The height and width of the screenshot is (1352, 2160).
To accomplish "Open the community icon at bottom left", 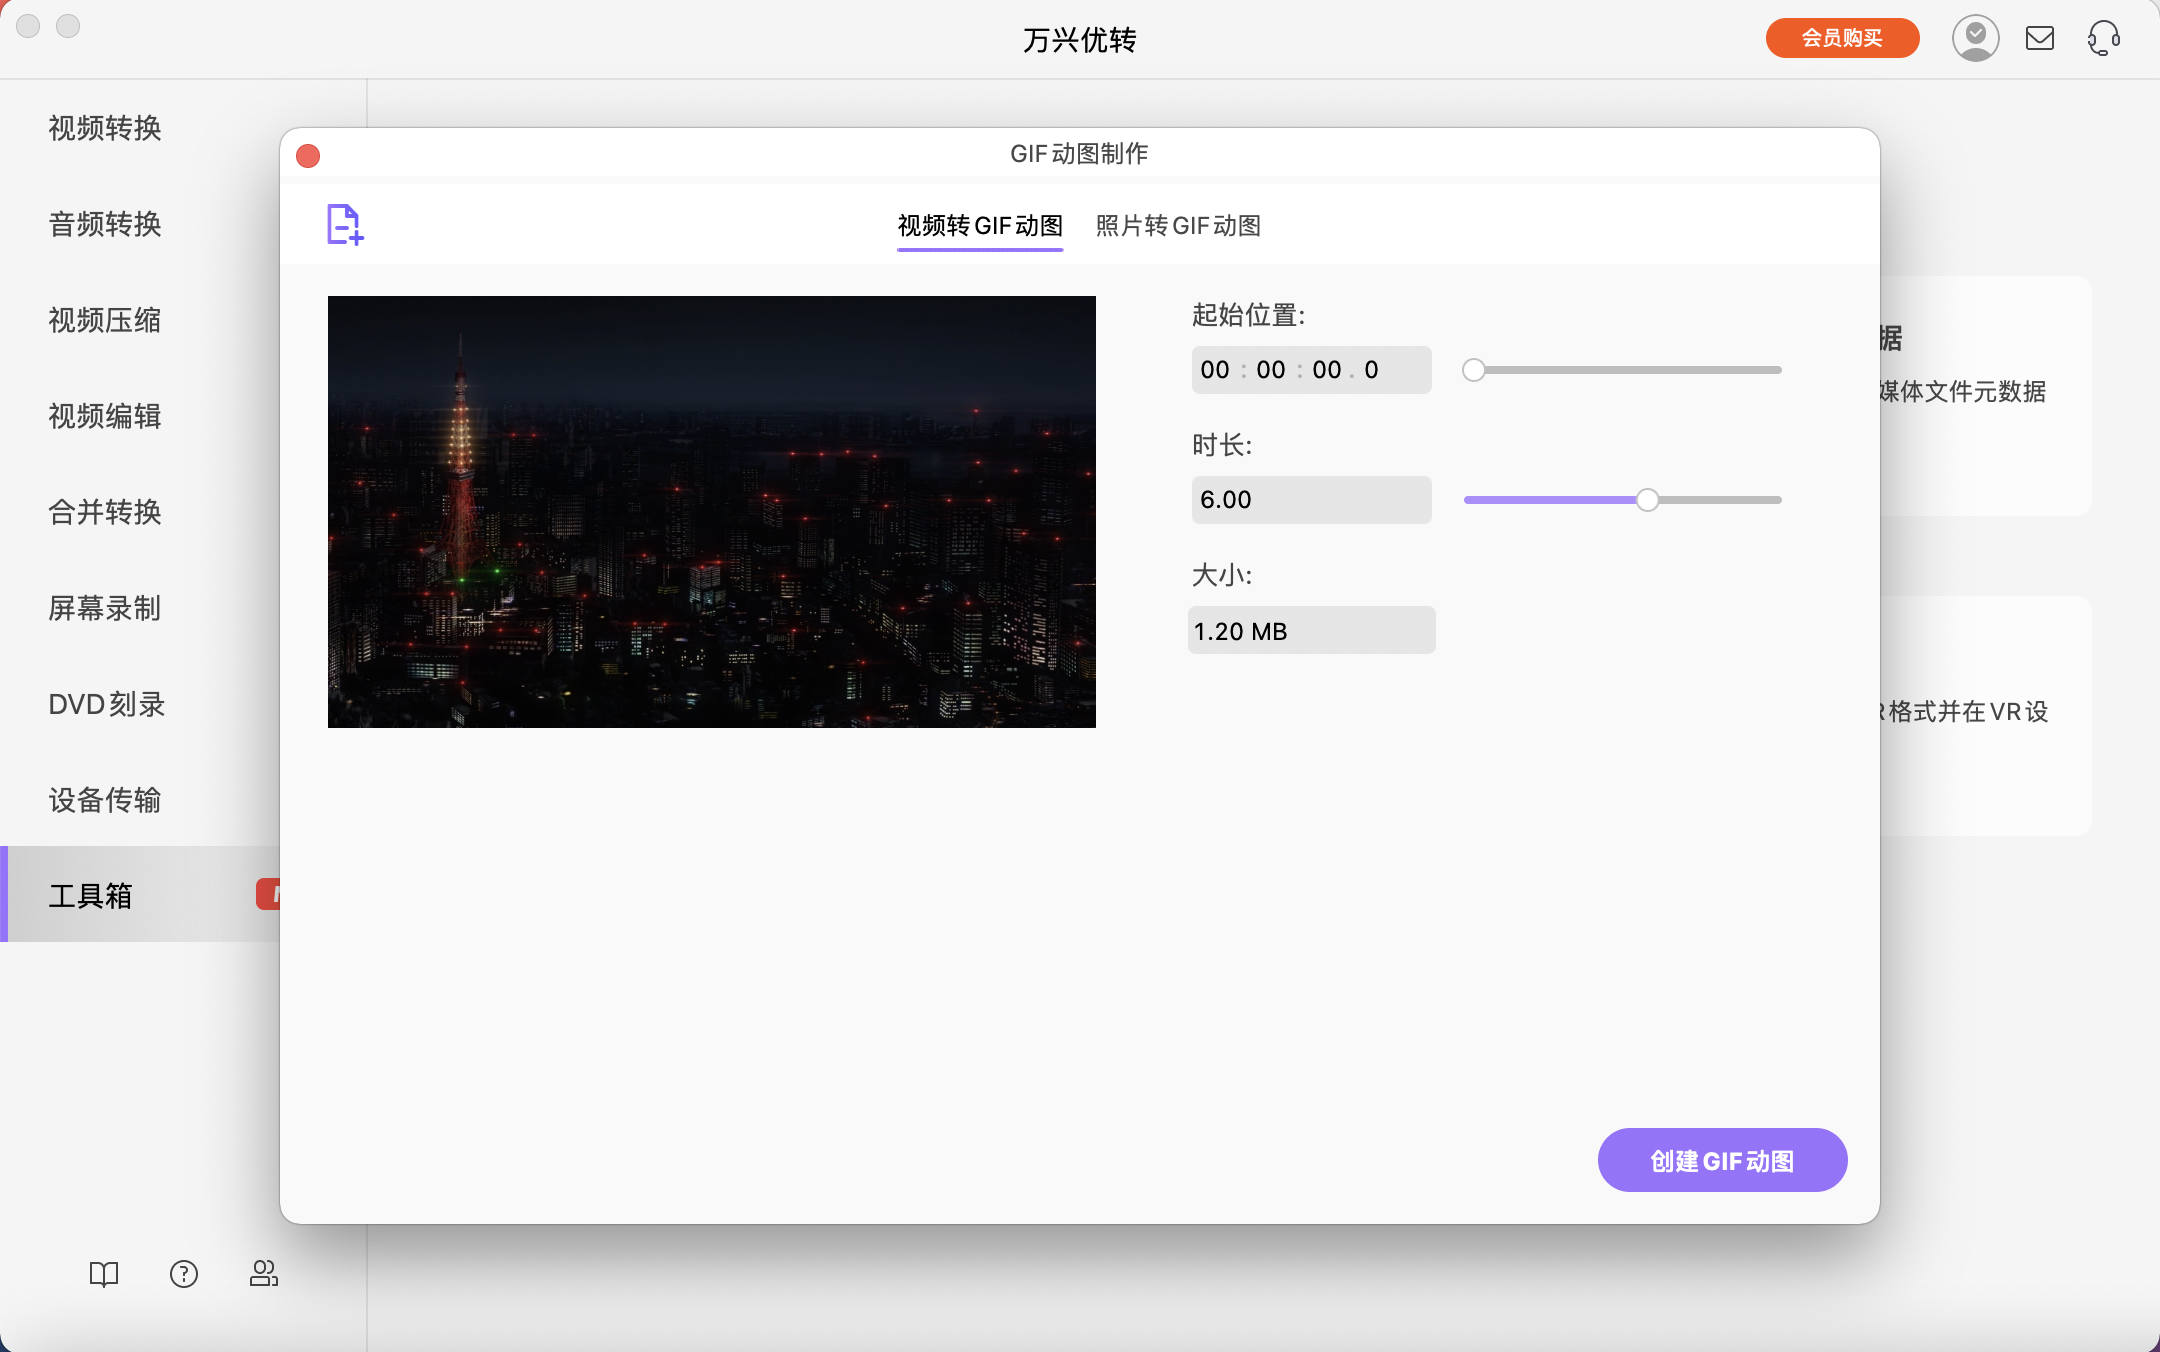I will tap(264, 1274).
